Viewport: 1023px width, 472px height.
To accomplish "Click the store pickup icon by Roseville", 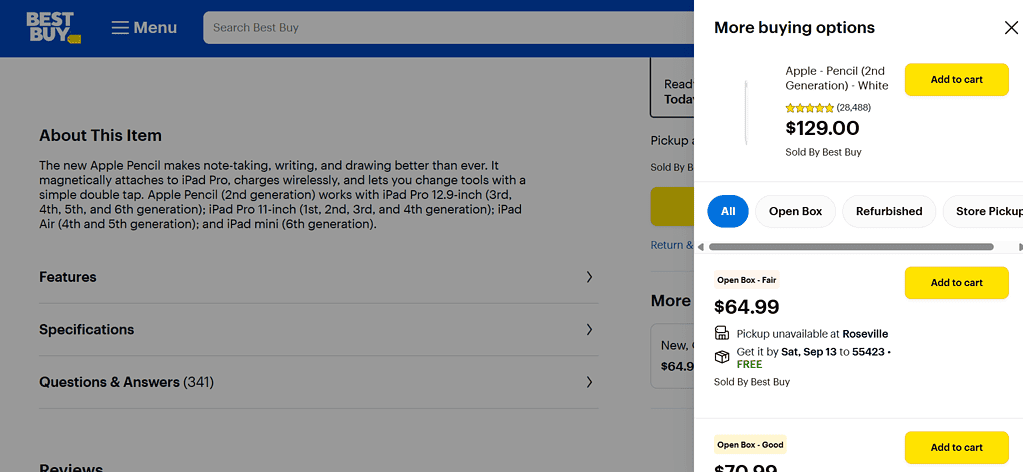I will pos(722,334).
